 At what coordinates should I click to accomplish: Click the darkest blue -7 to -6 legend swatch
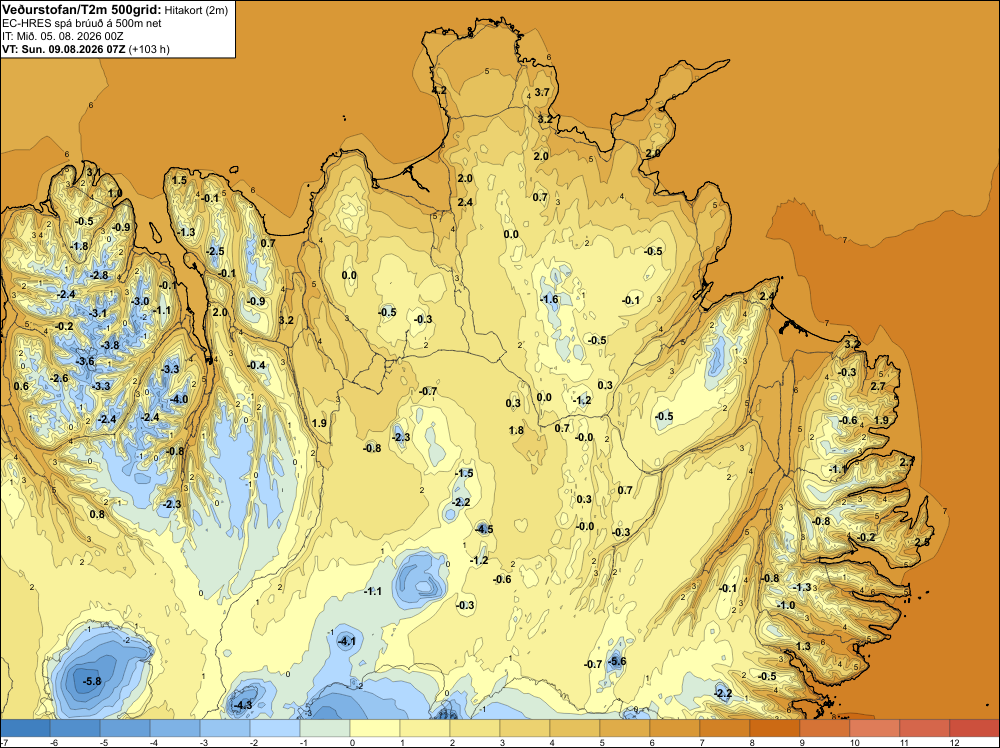(x=25, y=728)
